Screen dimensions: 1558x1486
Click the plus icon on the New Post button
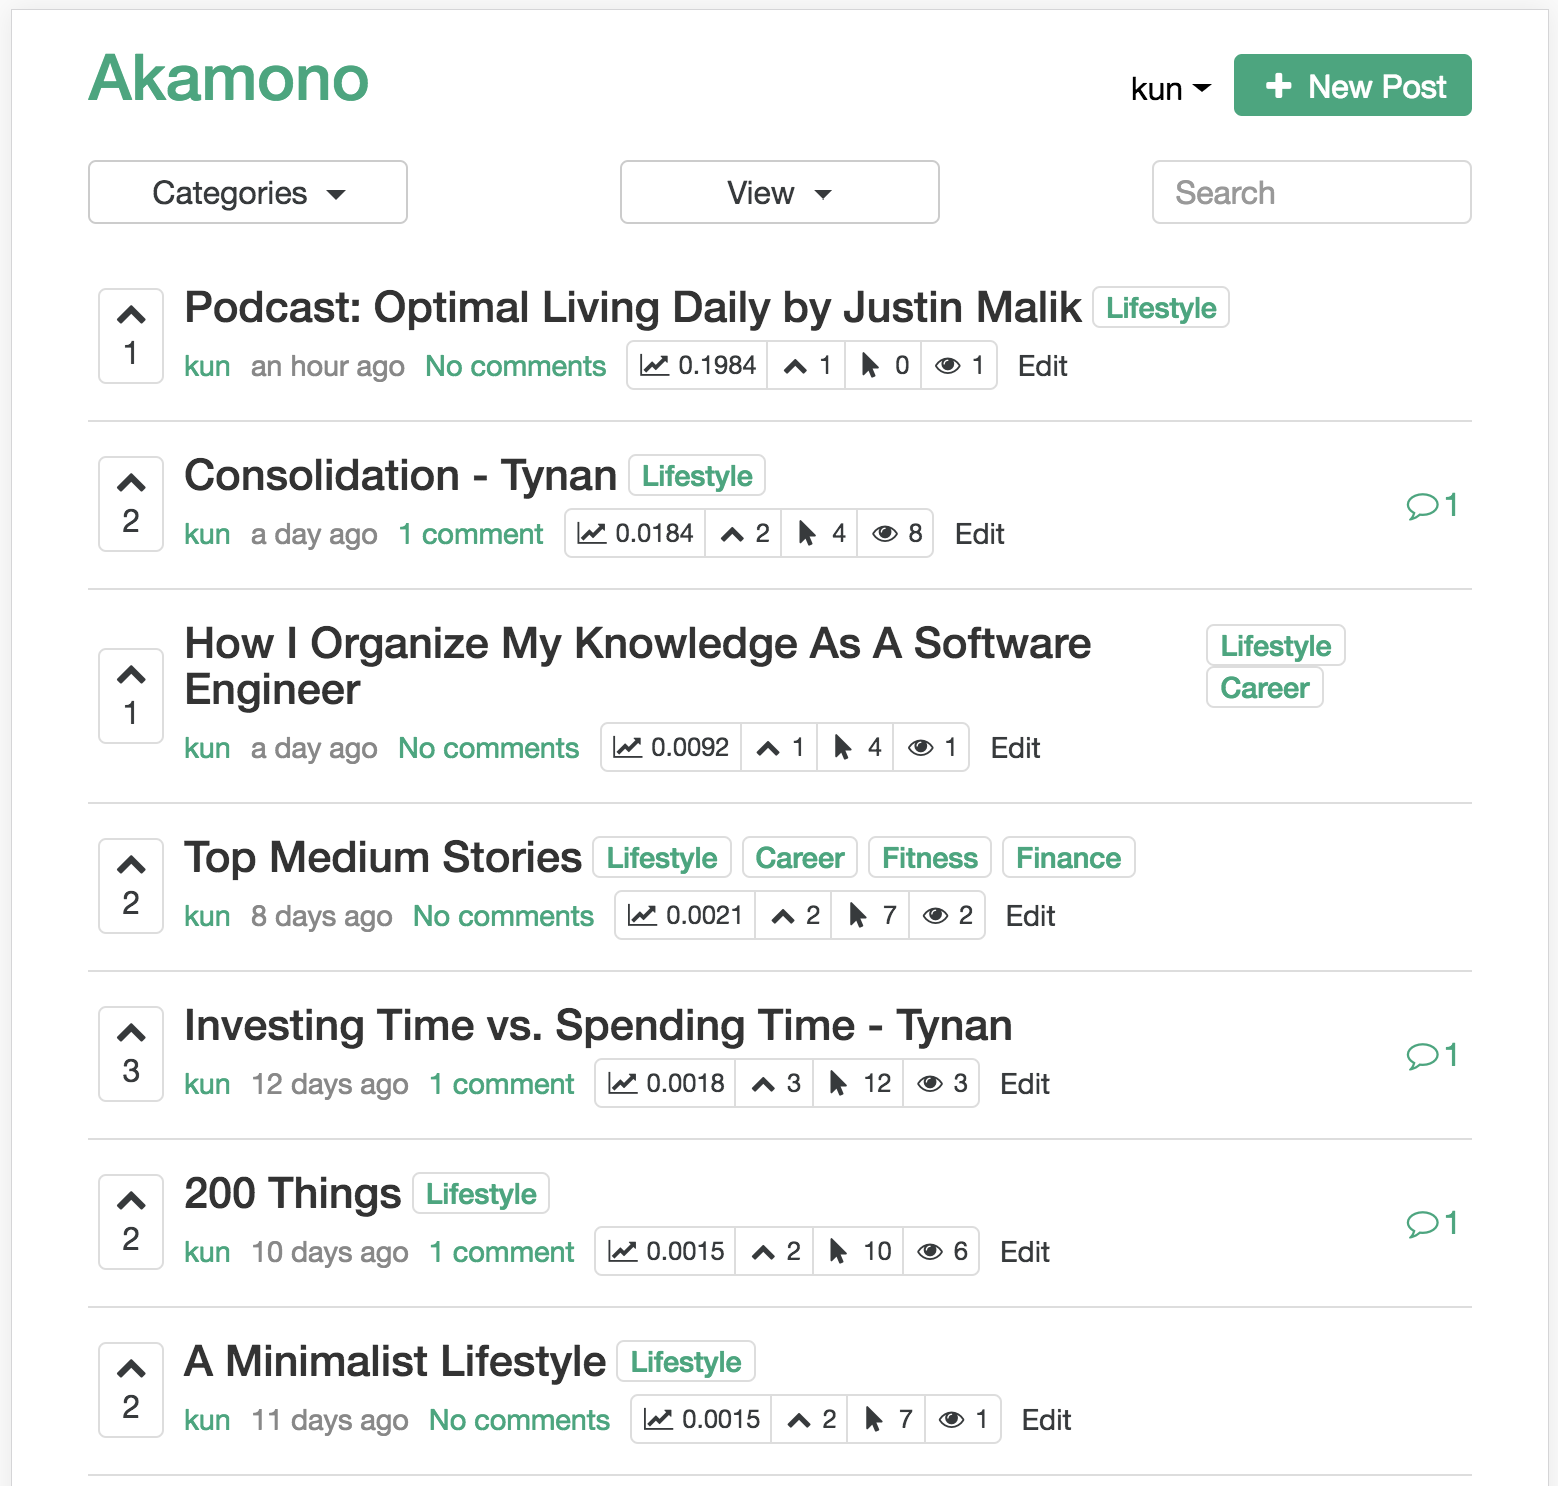[1278, 86]
